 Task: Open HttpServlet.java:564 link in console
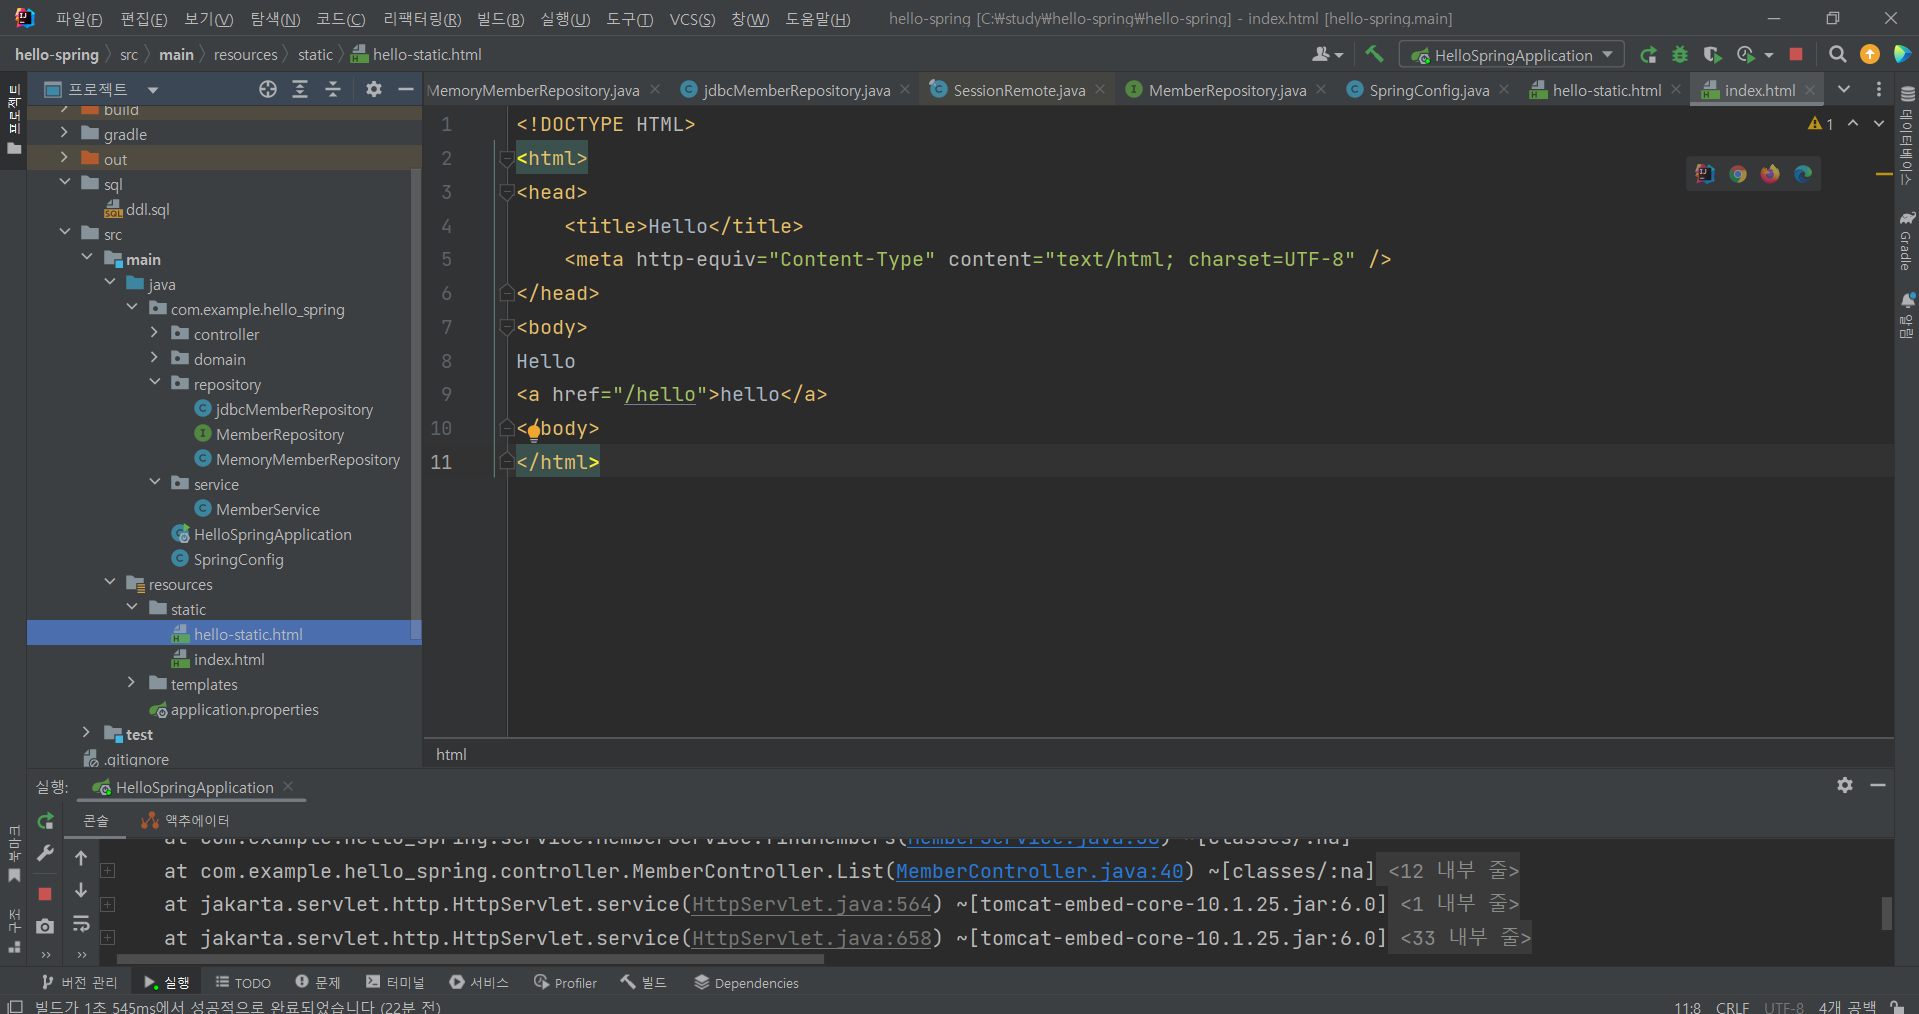[811, 904]
